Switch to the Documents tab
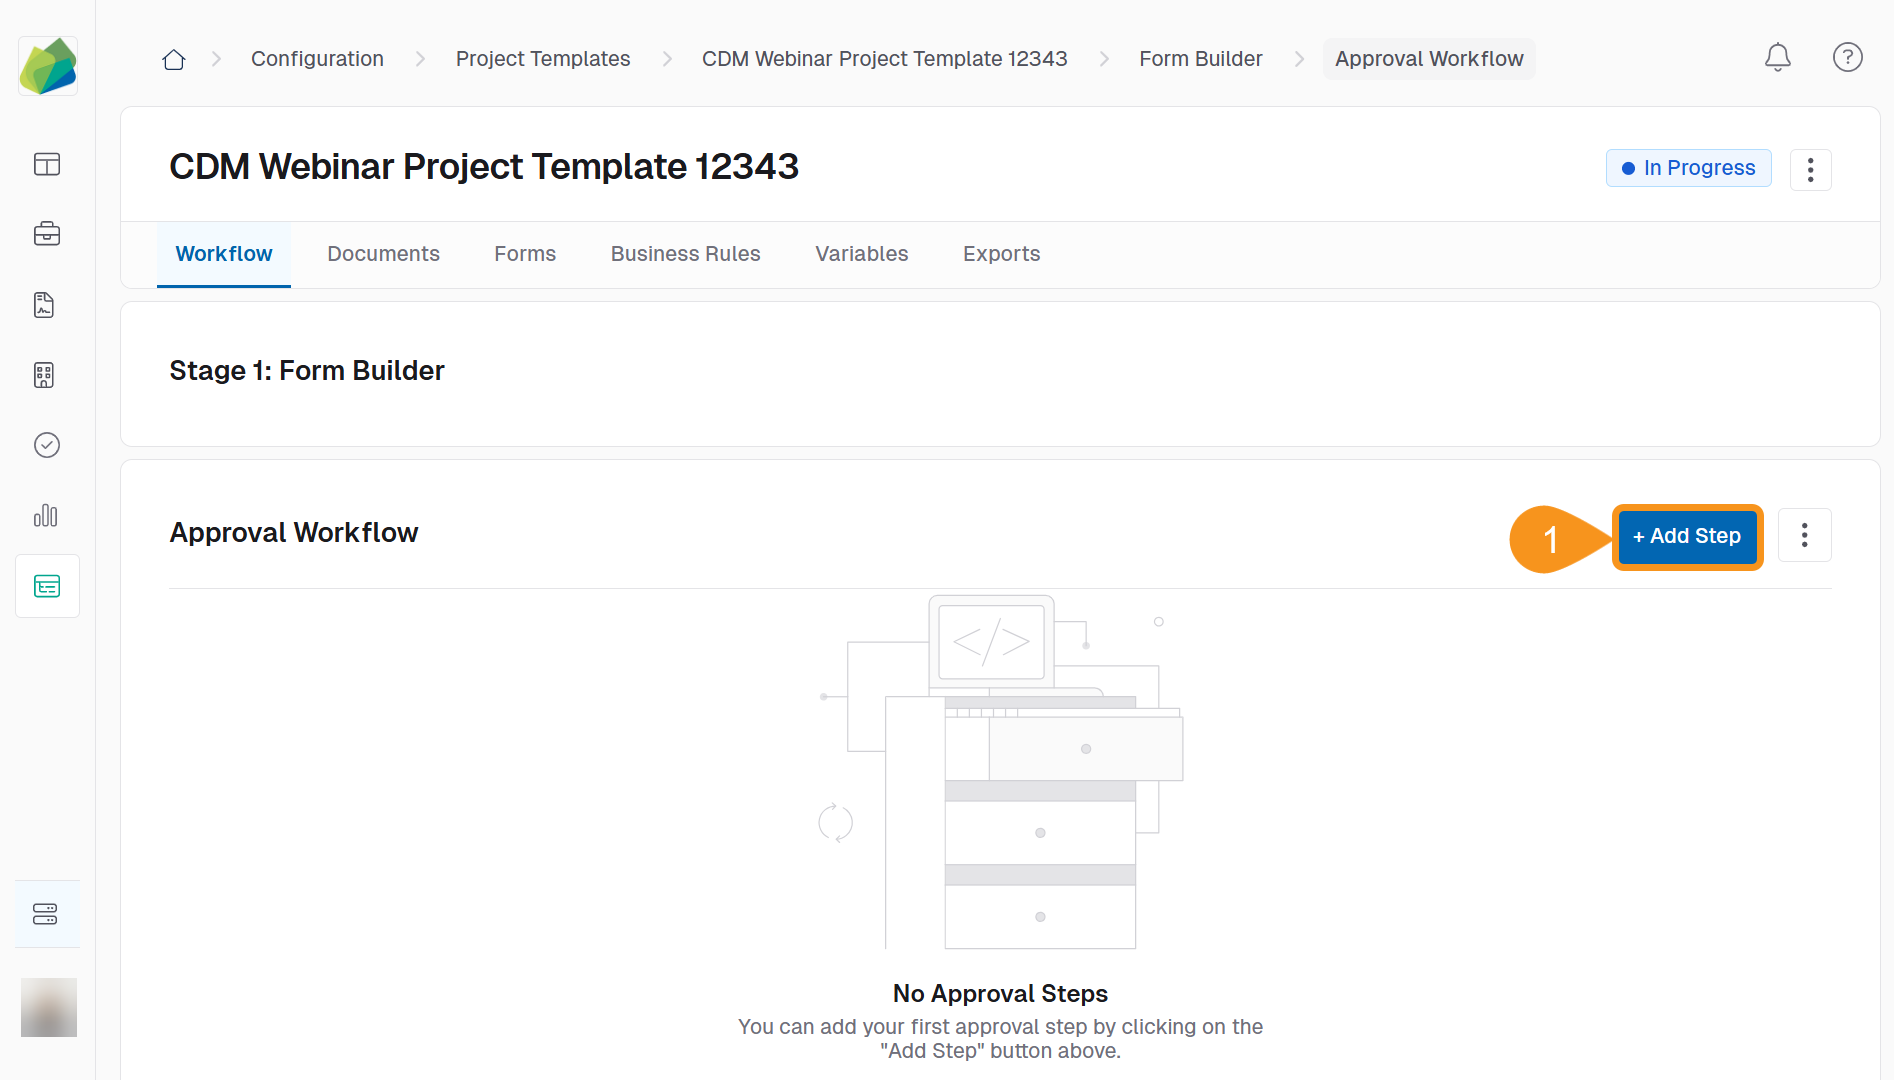 click(x=383, y=254)
